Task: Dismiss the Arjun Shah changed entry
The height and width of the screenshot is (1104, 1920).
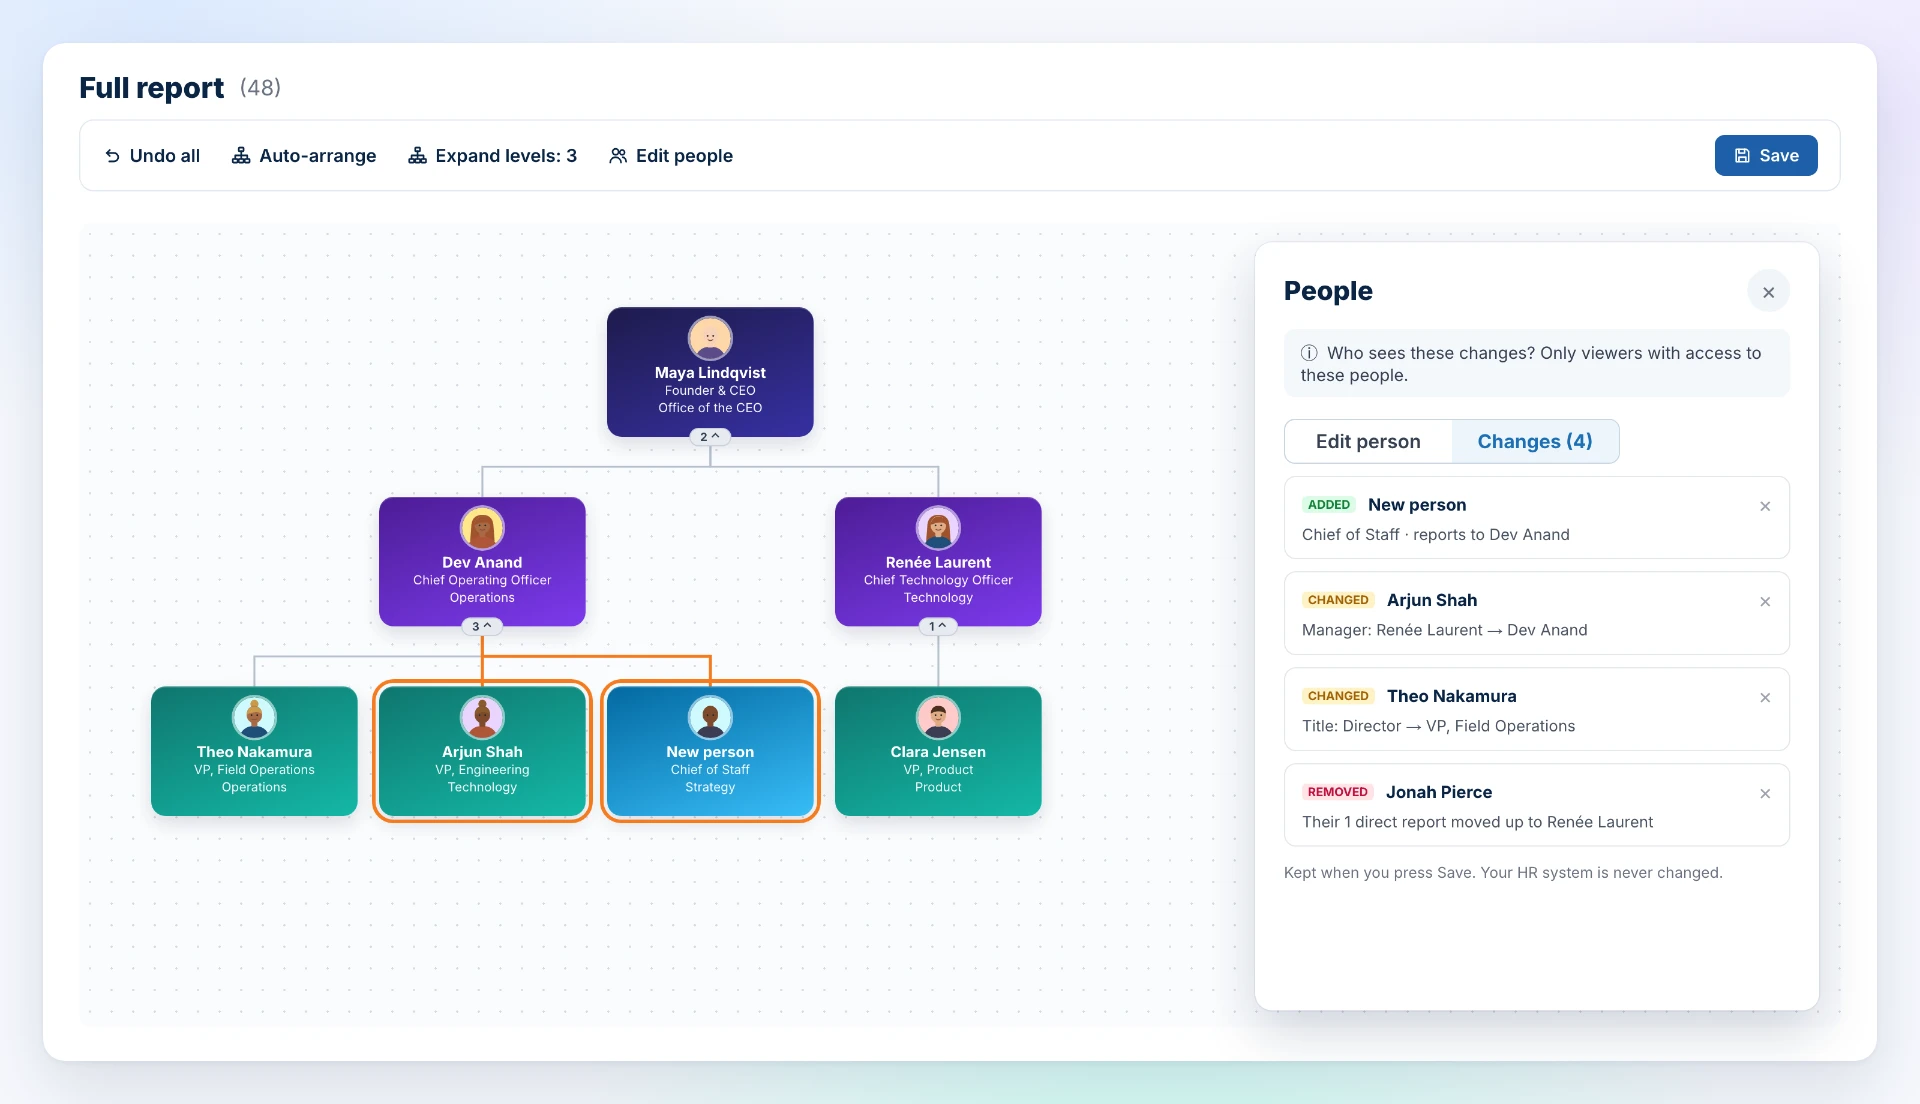Action: coord(1765,601)
